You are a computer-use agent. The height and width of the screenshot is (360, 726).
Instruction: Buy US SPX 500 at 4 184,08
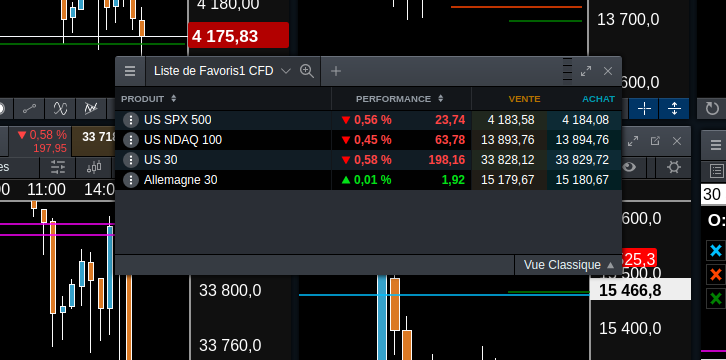pos(584,120)
